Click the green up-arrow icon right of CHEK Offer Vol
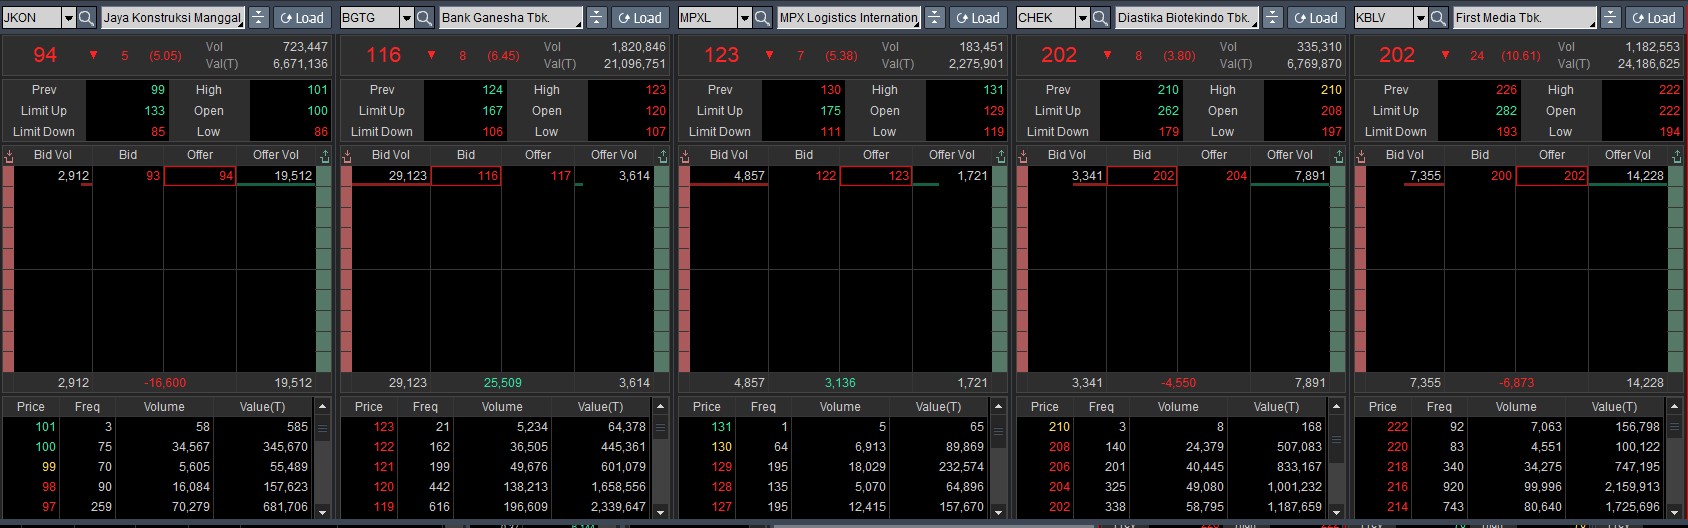Viewport: 1688px width, 528px height. tap(1339, 155)
